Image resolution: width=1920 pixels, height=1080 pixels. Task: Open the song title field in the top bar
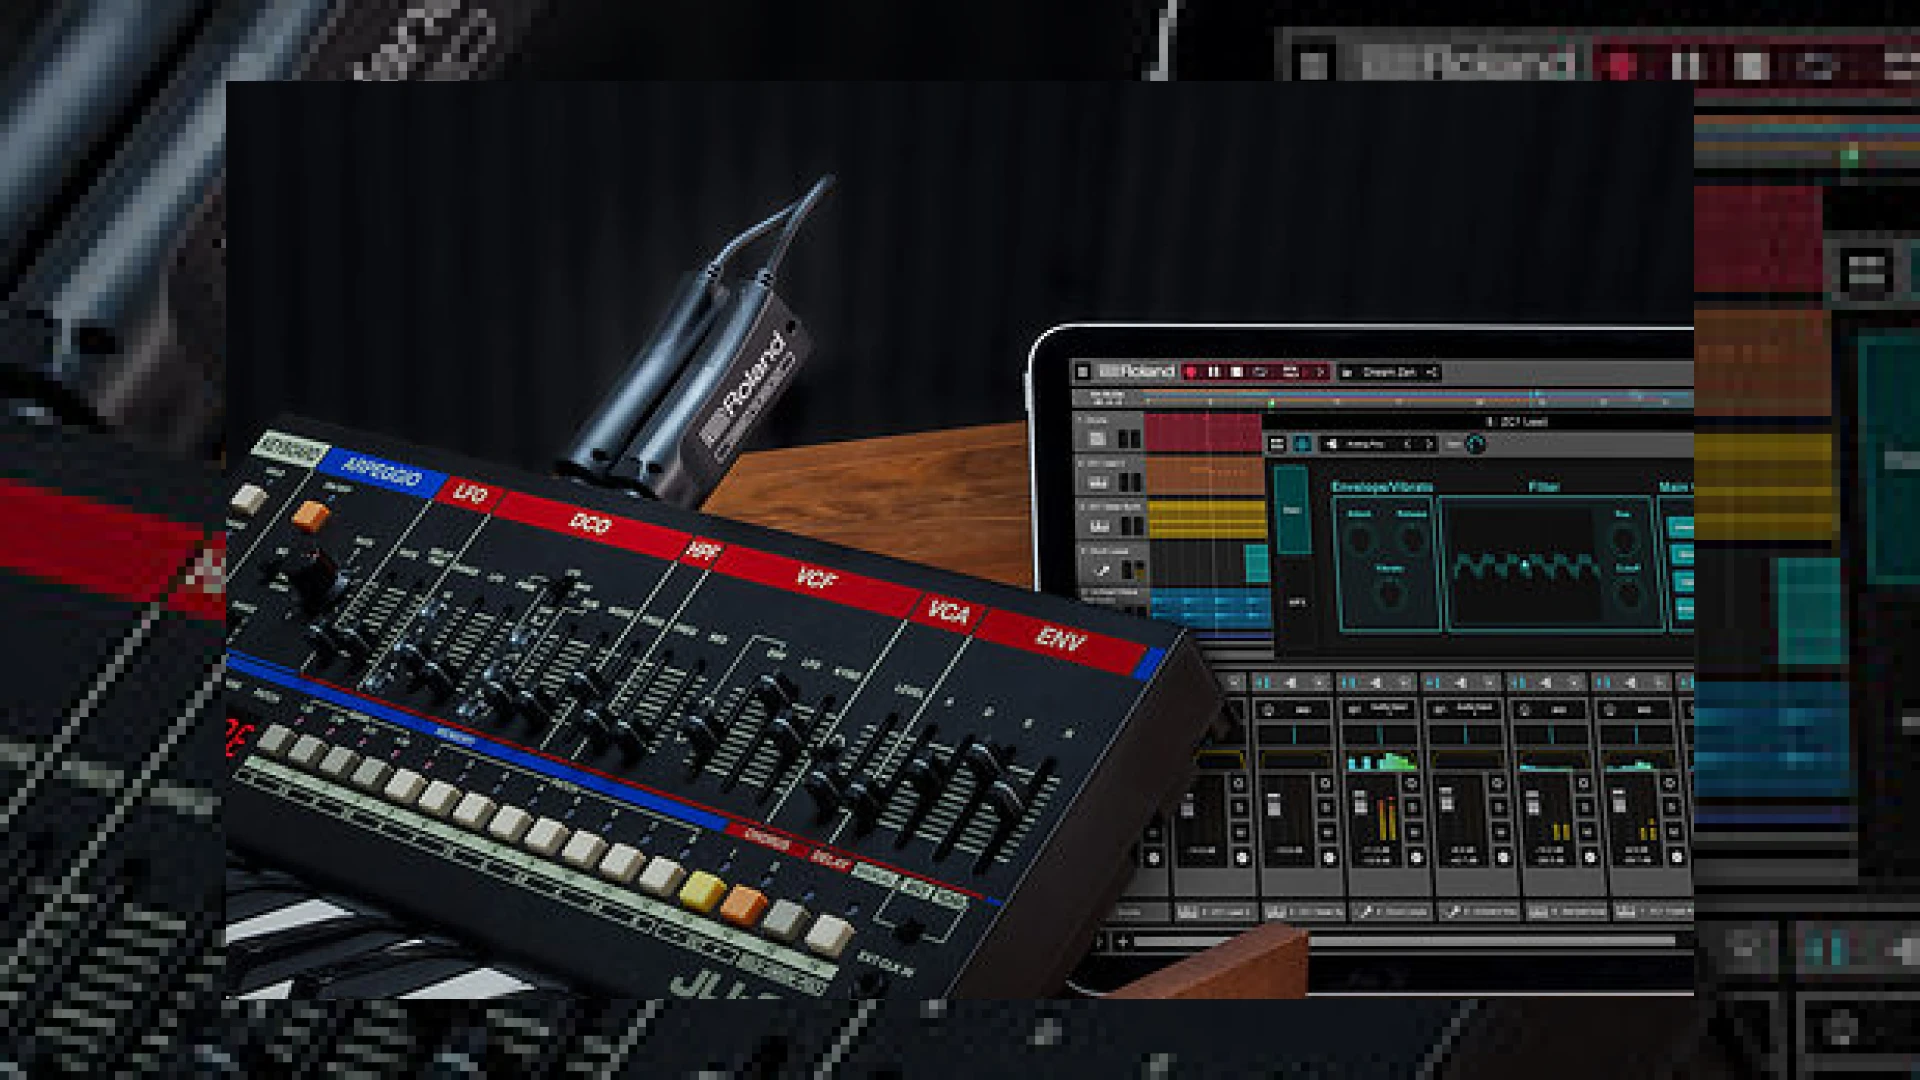[1389, 372]
